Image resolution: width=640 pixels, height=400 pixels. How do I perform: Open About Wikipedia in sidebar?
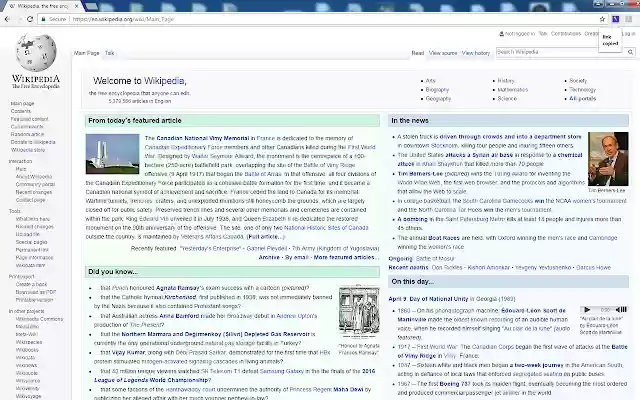coord(34,177)
